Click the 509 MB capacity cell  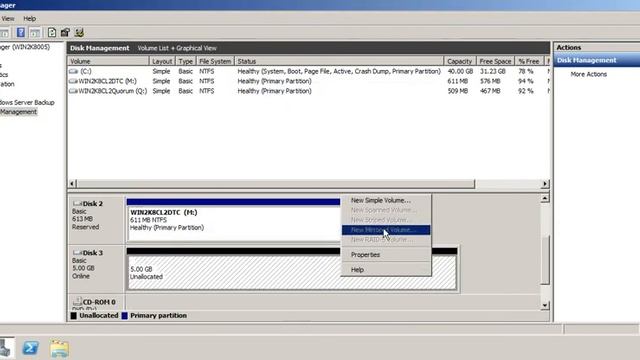click(458, 91)
